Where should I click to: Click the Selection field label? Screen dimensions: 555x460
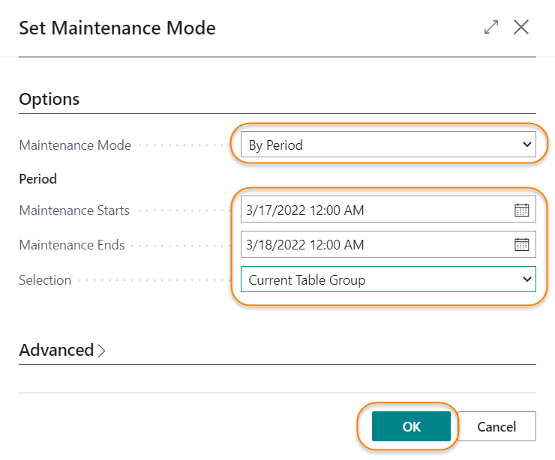click(45, 280)
